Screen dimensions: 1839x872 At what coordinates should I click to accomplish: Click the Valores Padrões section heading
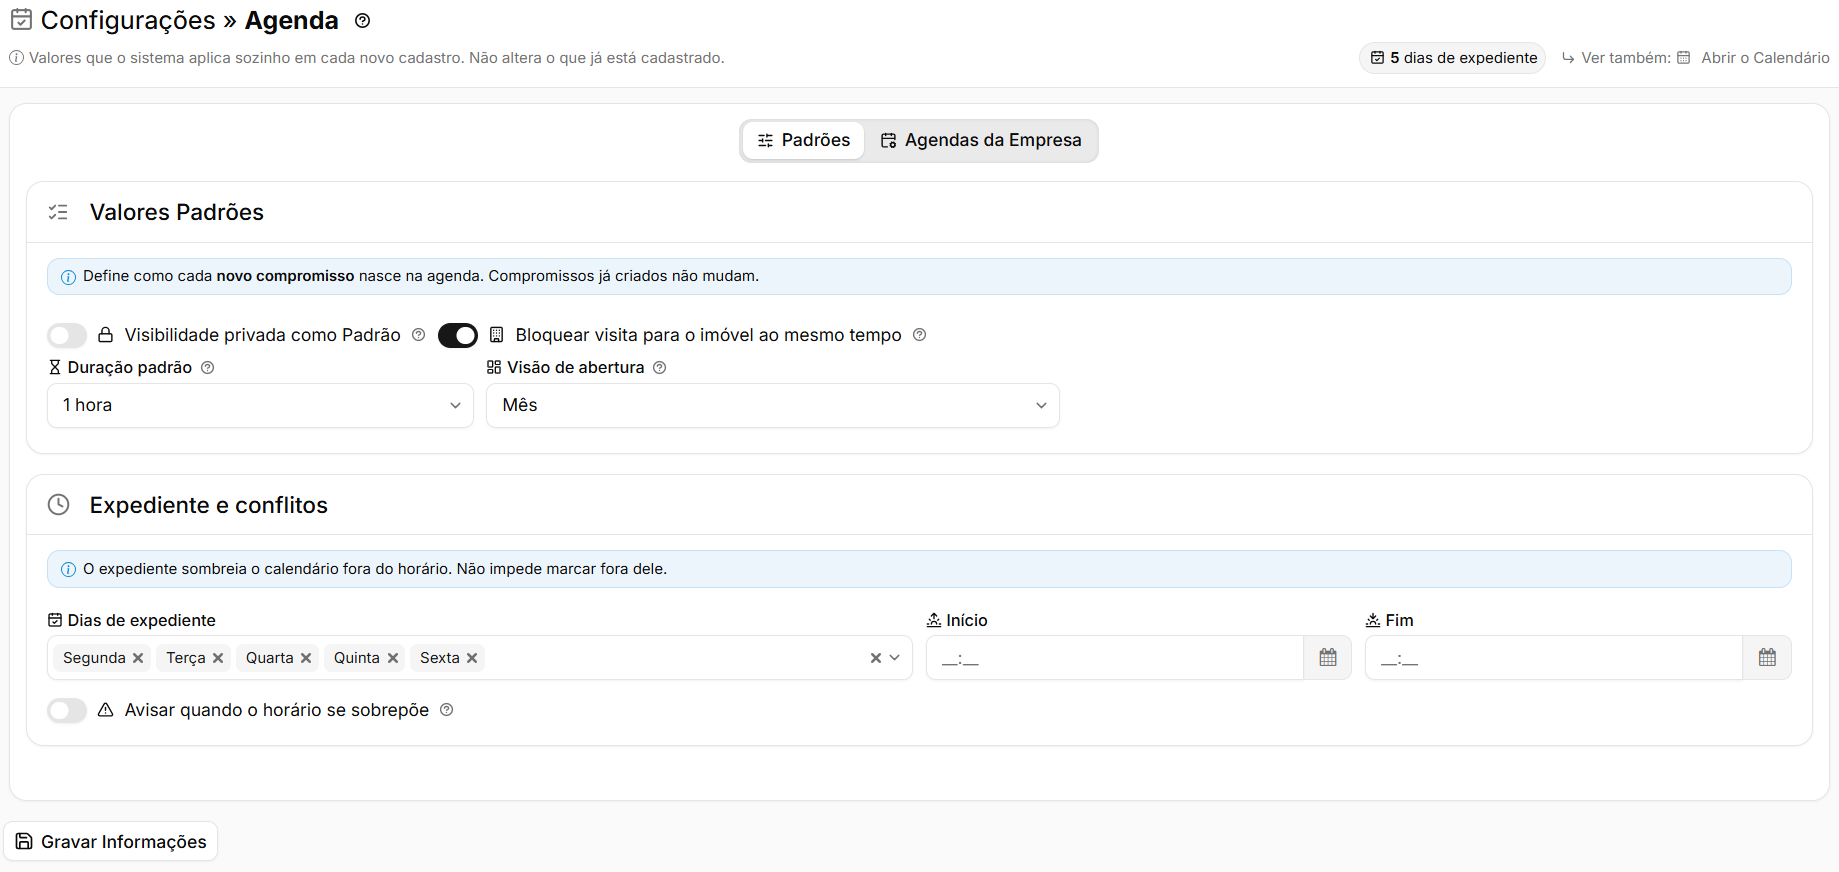coord(177,212)
